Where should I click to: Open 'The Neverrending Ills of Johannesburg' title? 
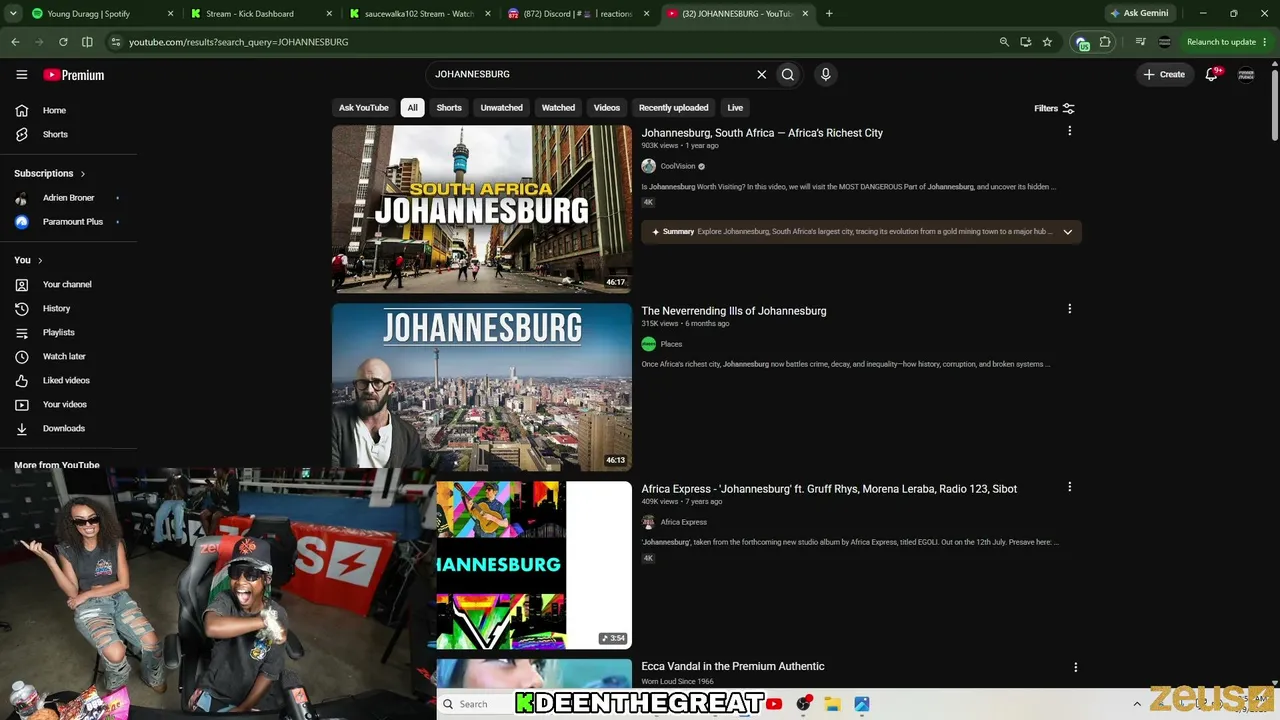click(x=734, y=311)
